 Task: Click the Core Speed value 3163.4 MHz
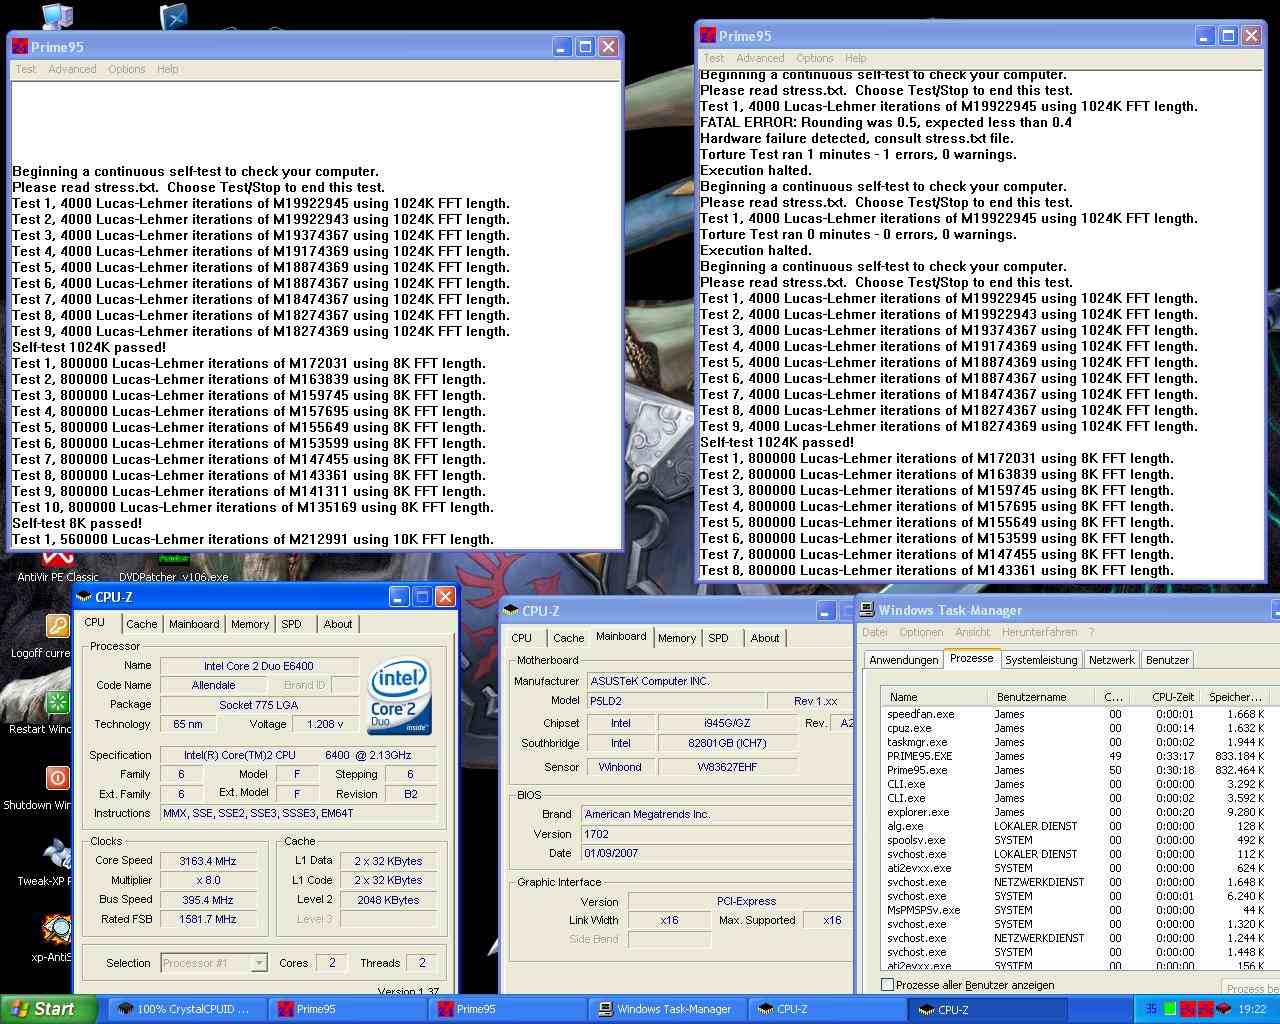tap(208, 861)
